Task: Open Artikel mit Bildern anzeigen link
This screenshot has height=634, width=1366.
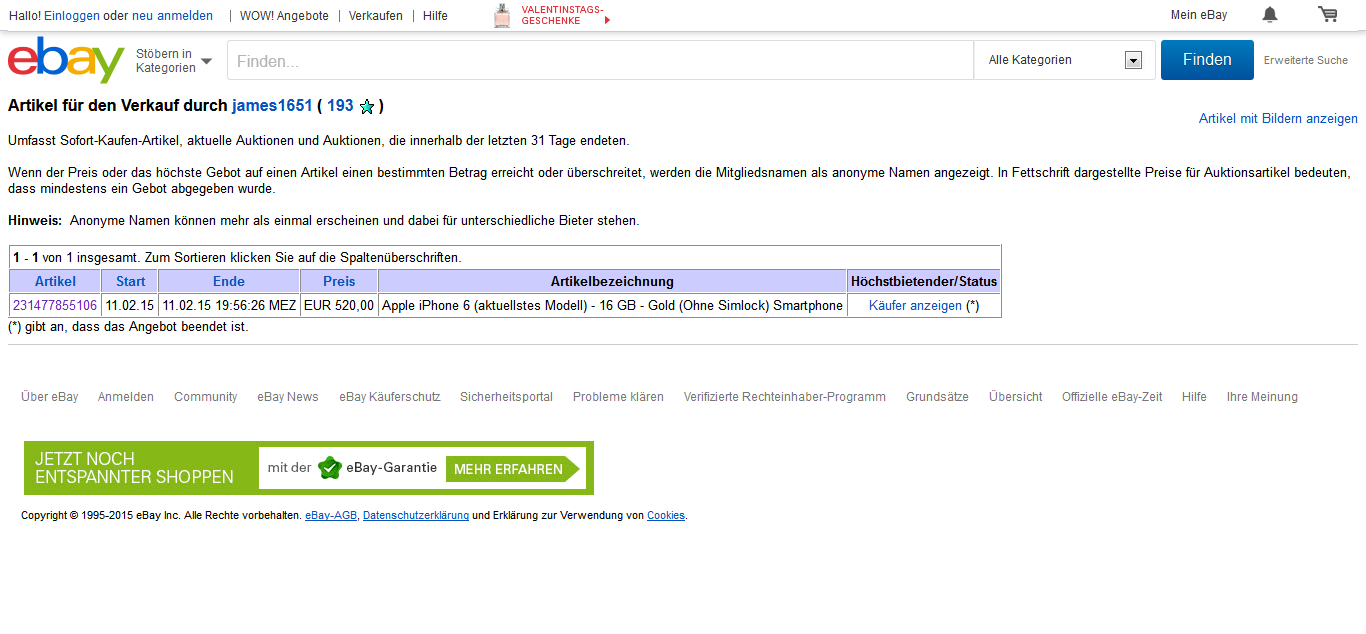Action: [x=1278, y=118]
